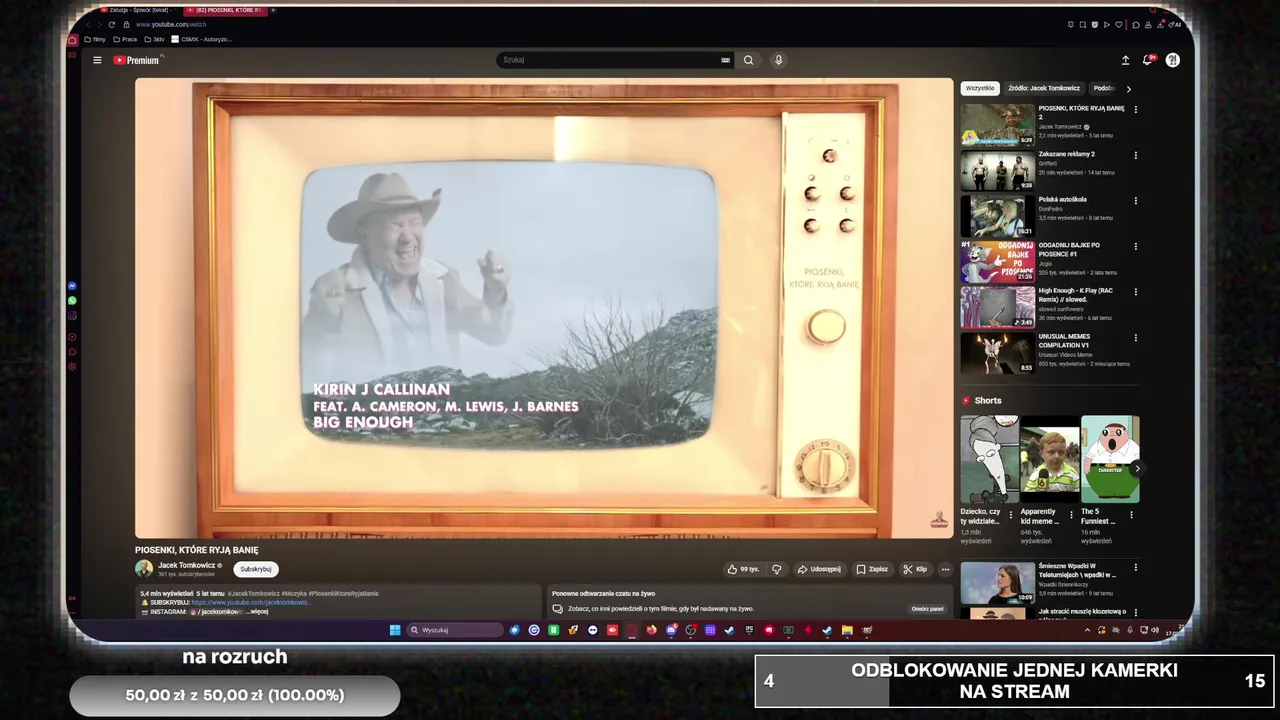Open options for 'ODGADNIJ BAJKE PO PIOSENCE #1'

pyautogui.click(x=1135, y=246)
